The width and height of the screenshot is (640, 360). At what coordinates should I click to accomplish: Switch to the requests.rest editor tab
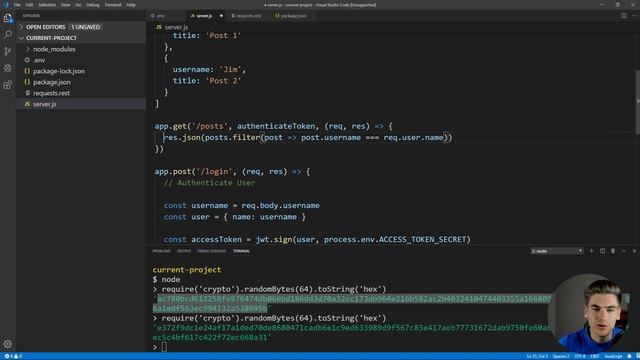(249, 16)
